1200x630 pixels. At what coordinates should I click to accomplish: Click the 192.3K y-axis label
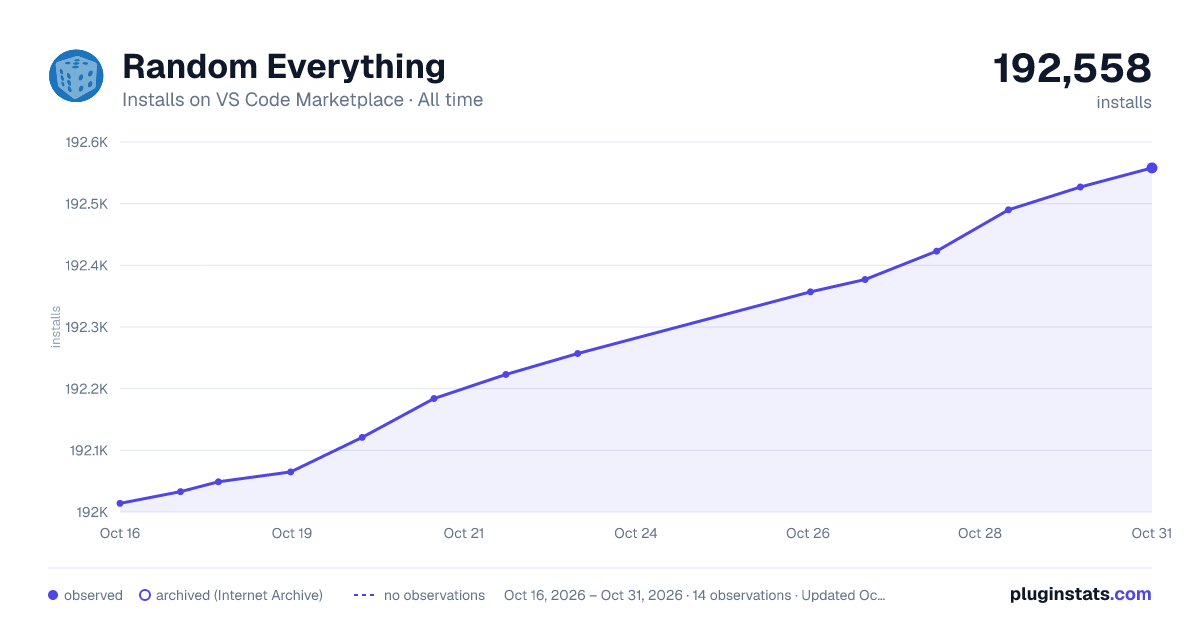coord(86,327)
